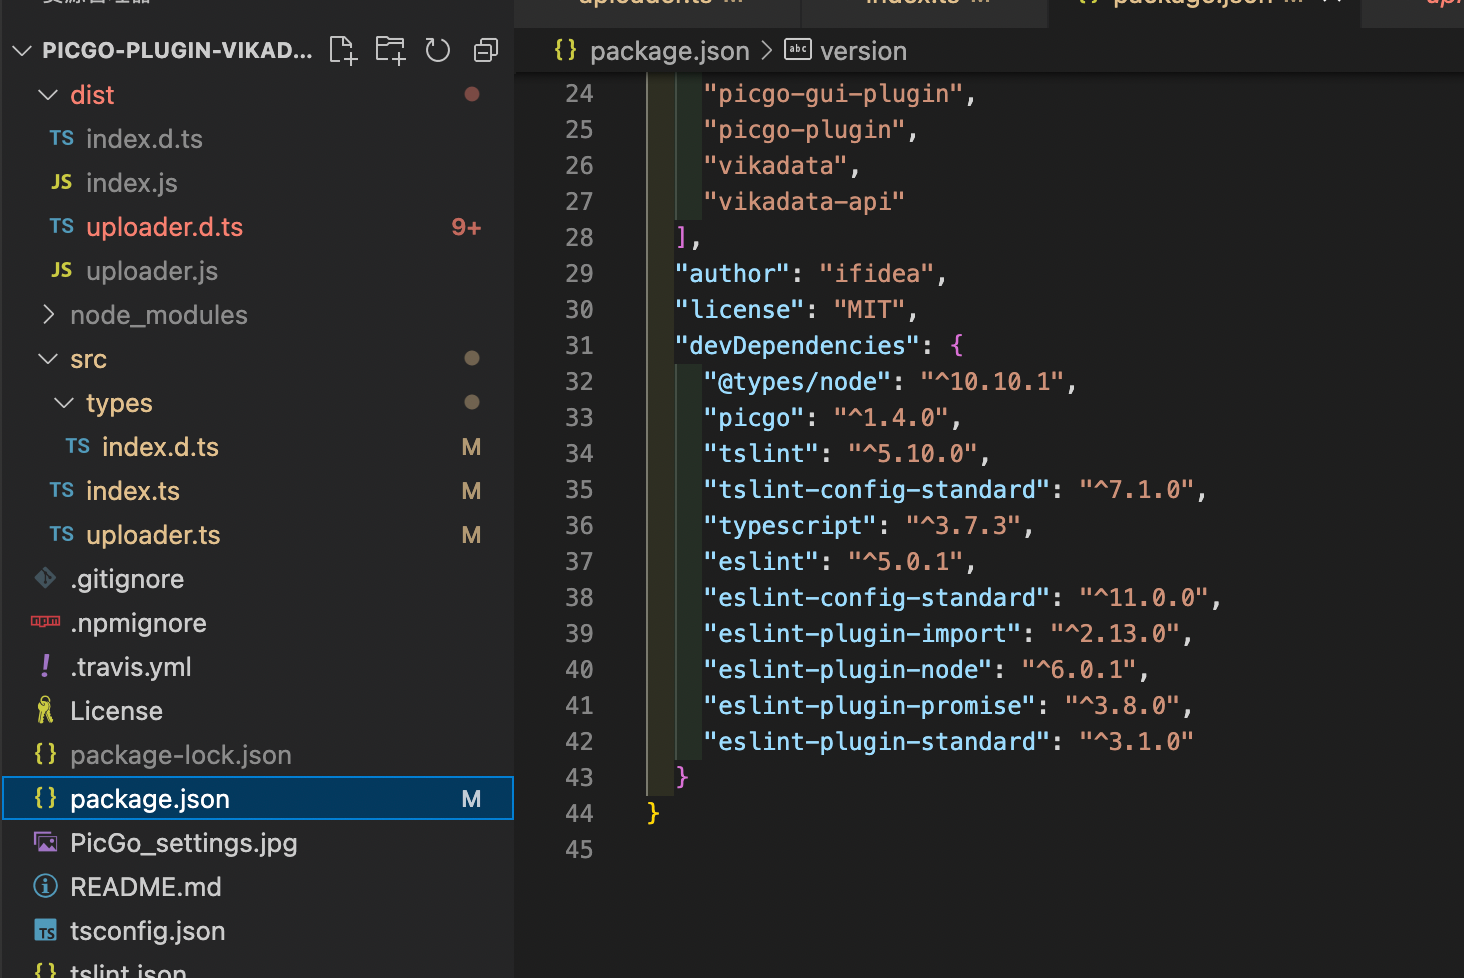
Task: Click the New Folder icon in Explorer
Action: pos(390,49)
